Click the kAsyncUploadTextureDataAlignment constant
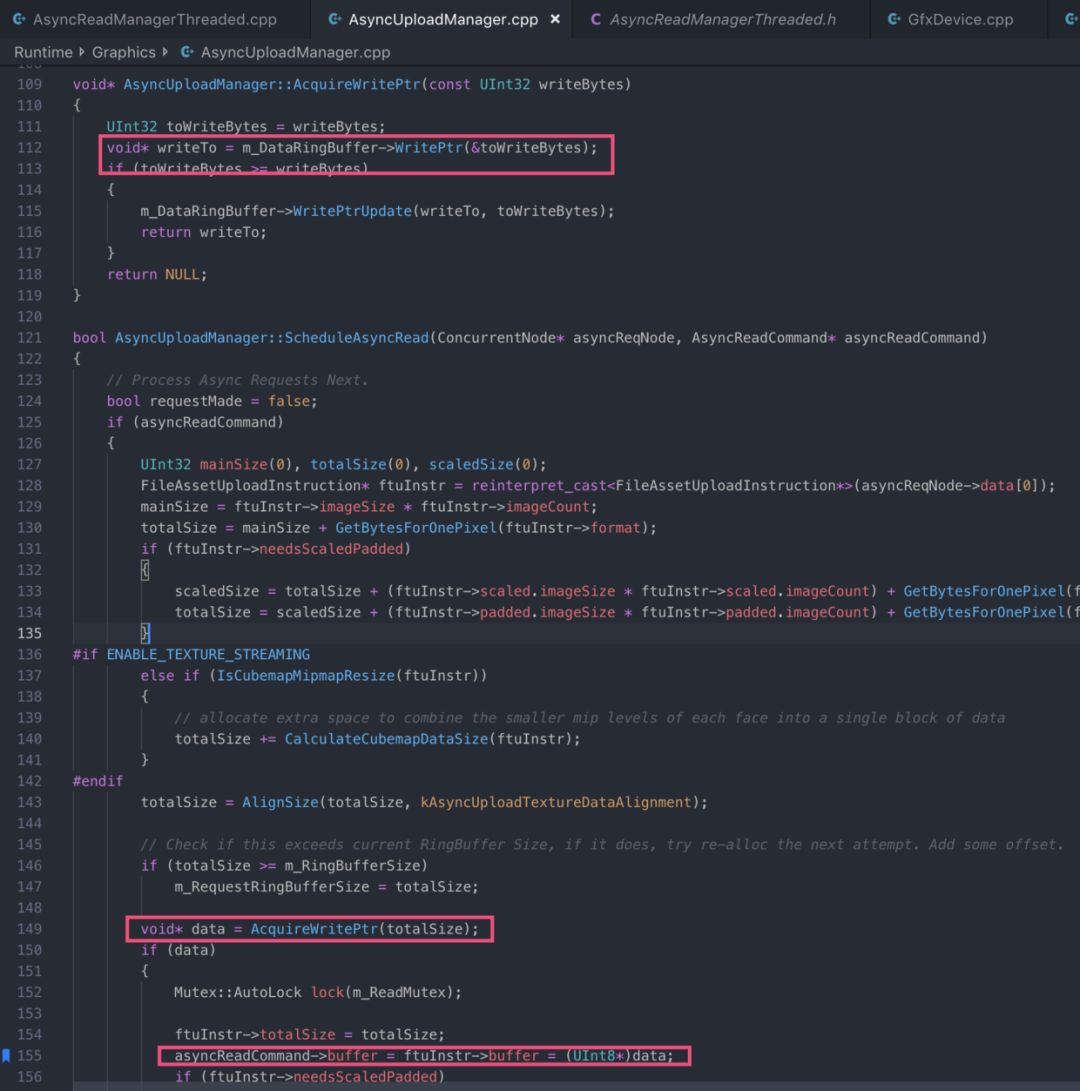1080x1091 pixels. point(556,802)
